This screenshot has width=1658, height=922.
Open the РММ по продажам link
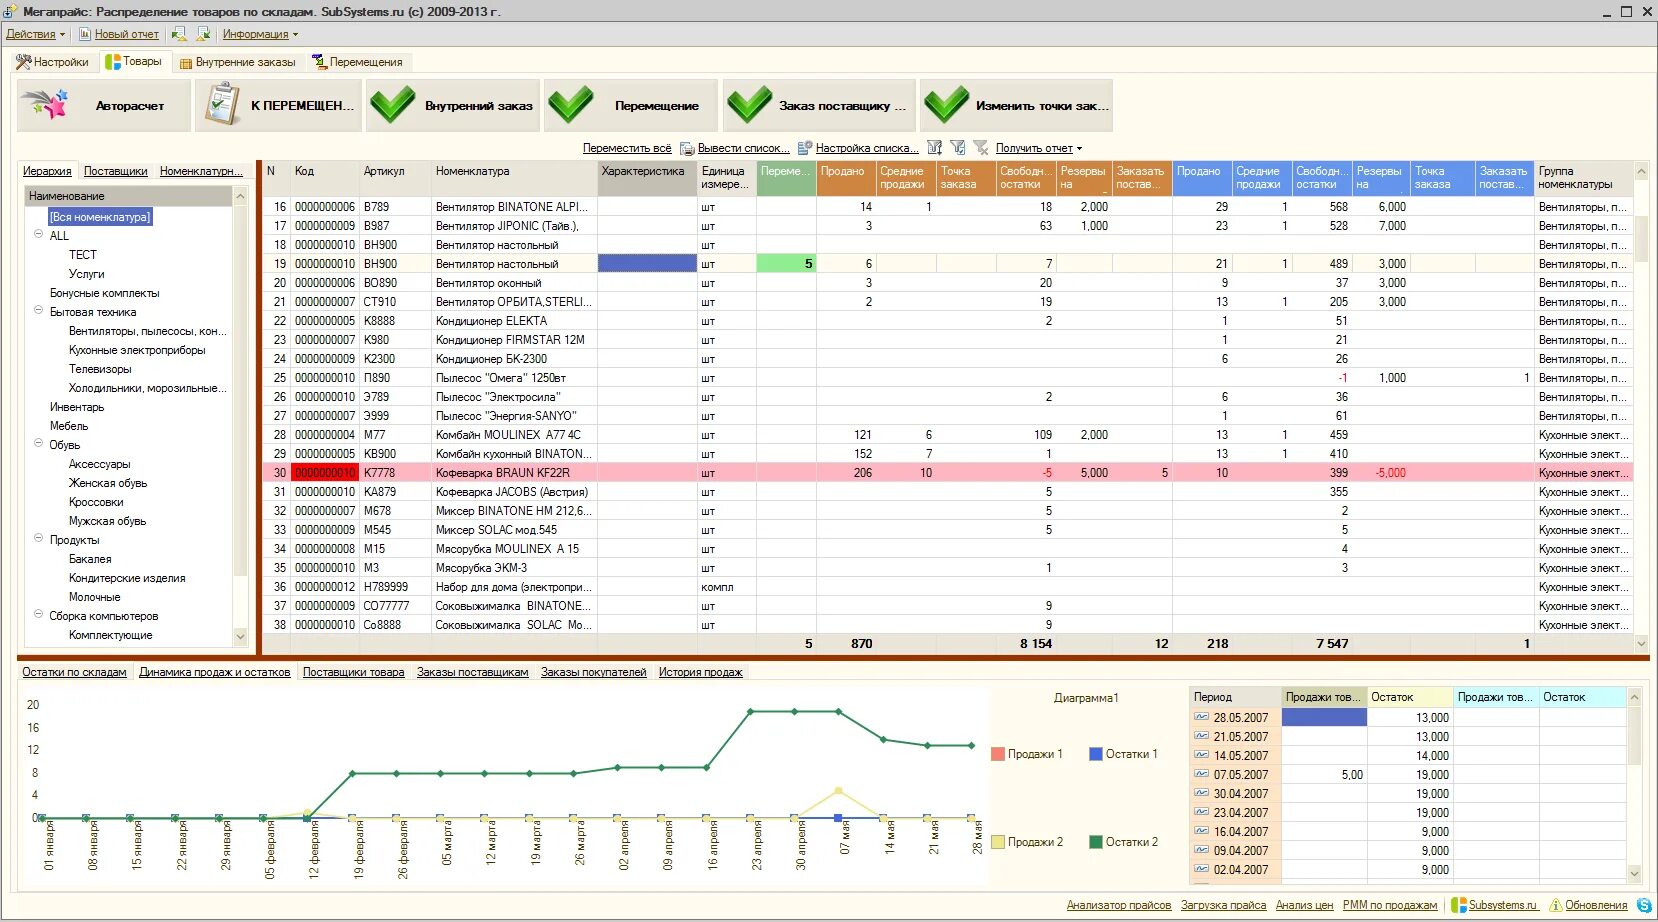click(x=1389, y=905)
